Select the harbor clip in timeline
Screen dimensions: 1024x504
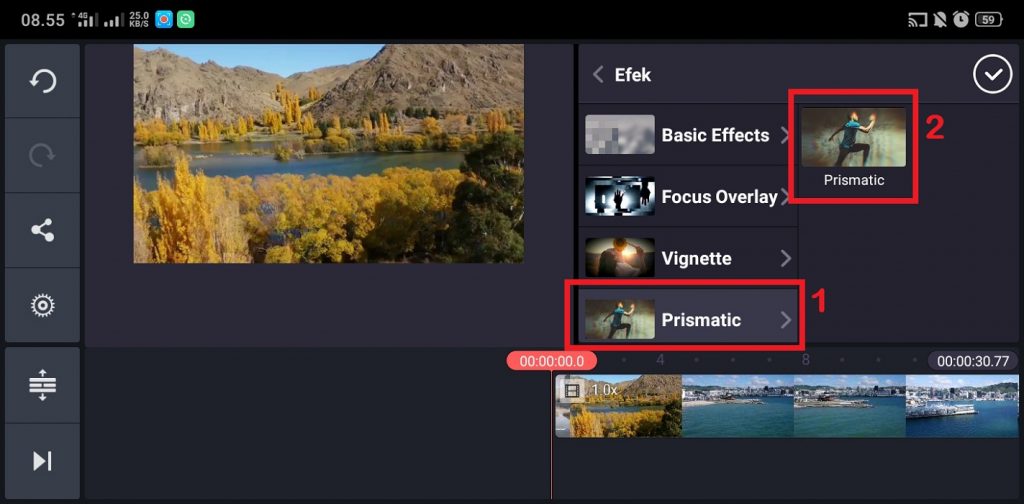[x=850, y=405]
